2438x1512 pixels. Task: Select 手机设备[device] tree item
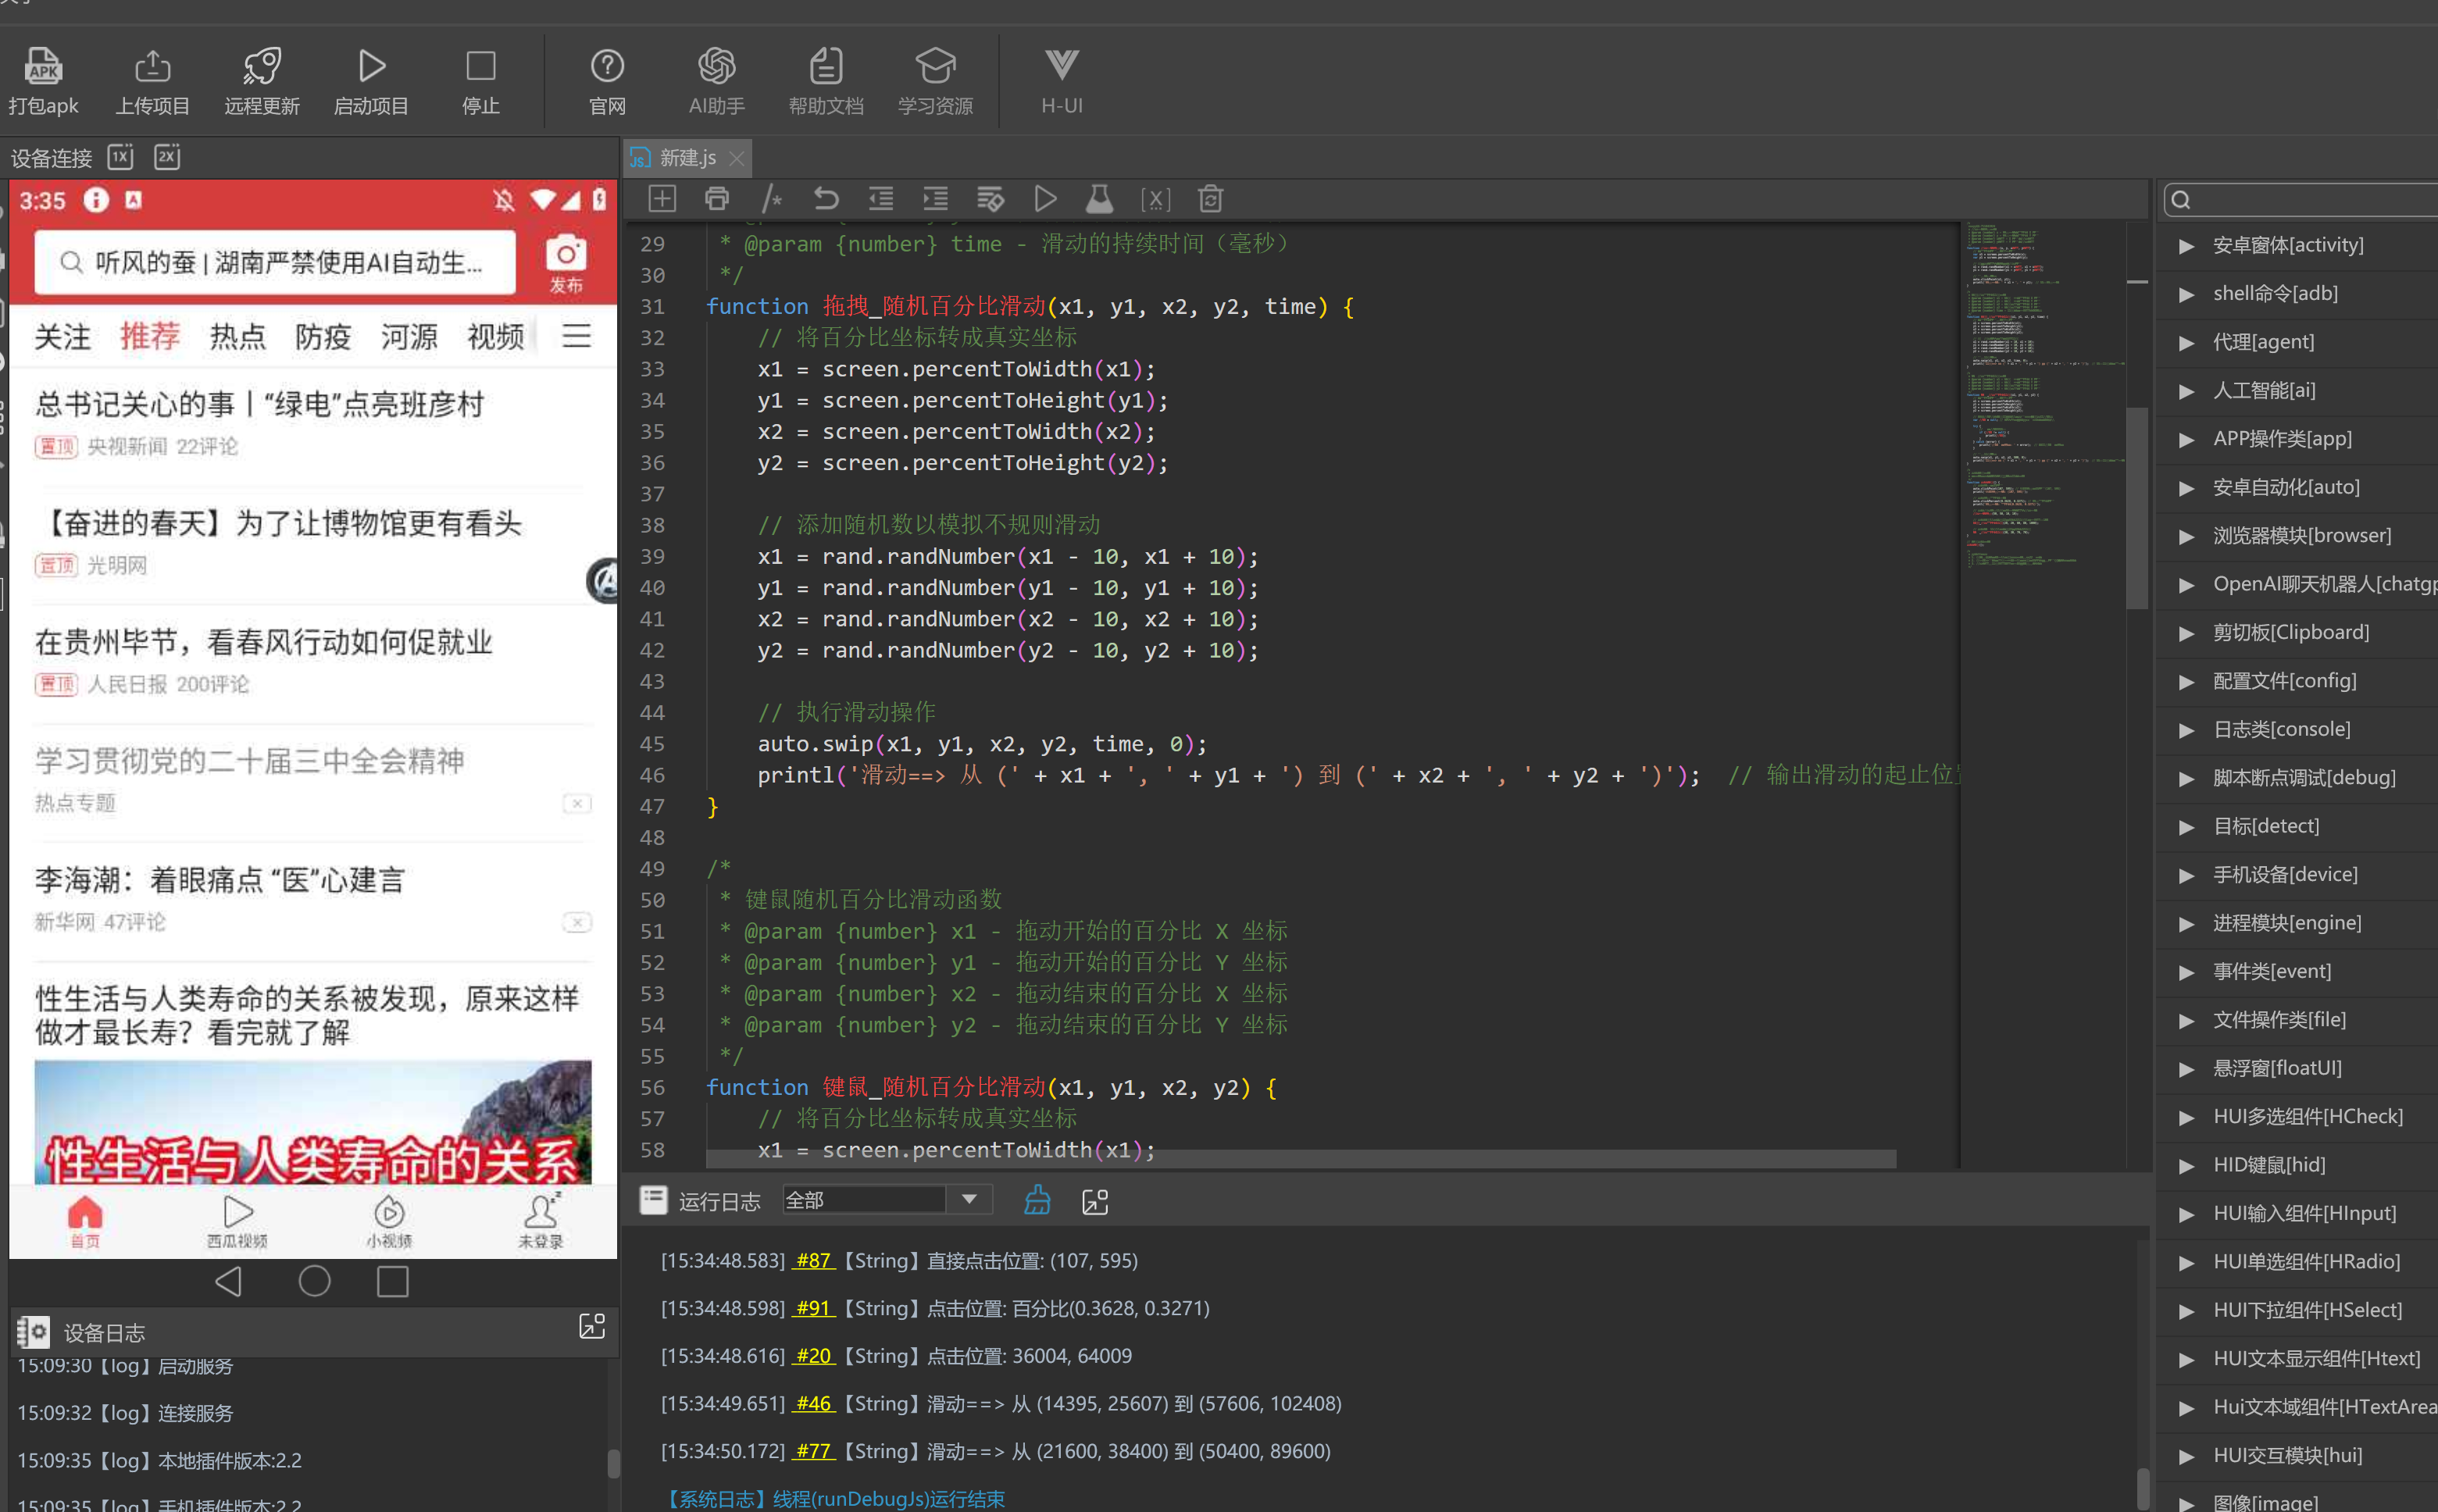coord(2285,874)
